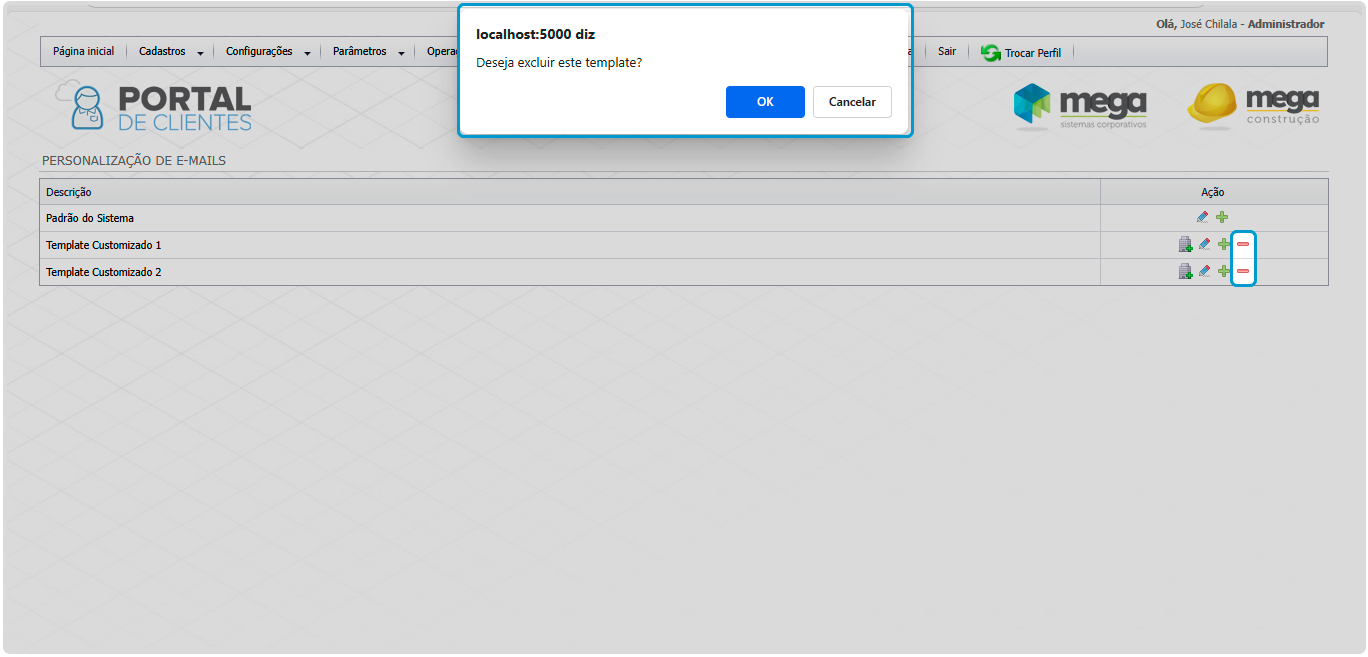
Task: Open the Cadastros menu
Action: [x=162, y=51]
